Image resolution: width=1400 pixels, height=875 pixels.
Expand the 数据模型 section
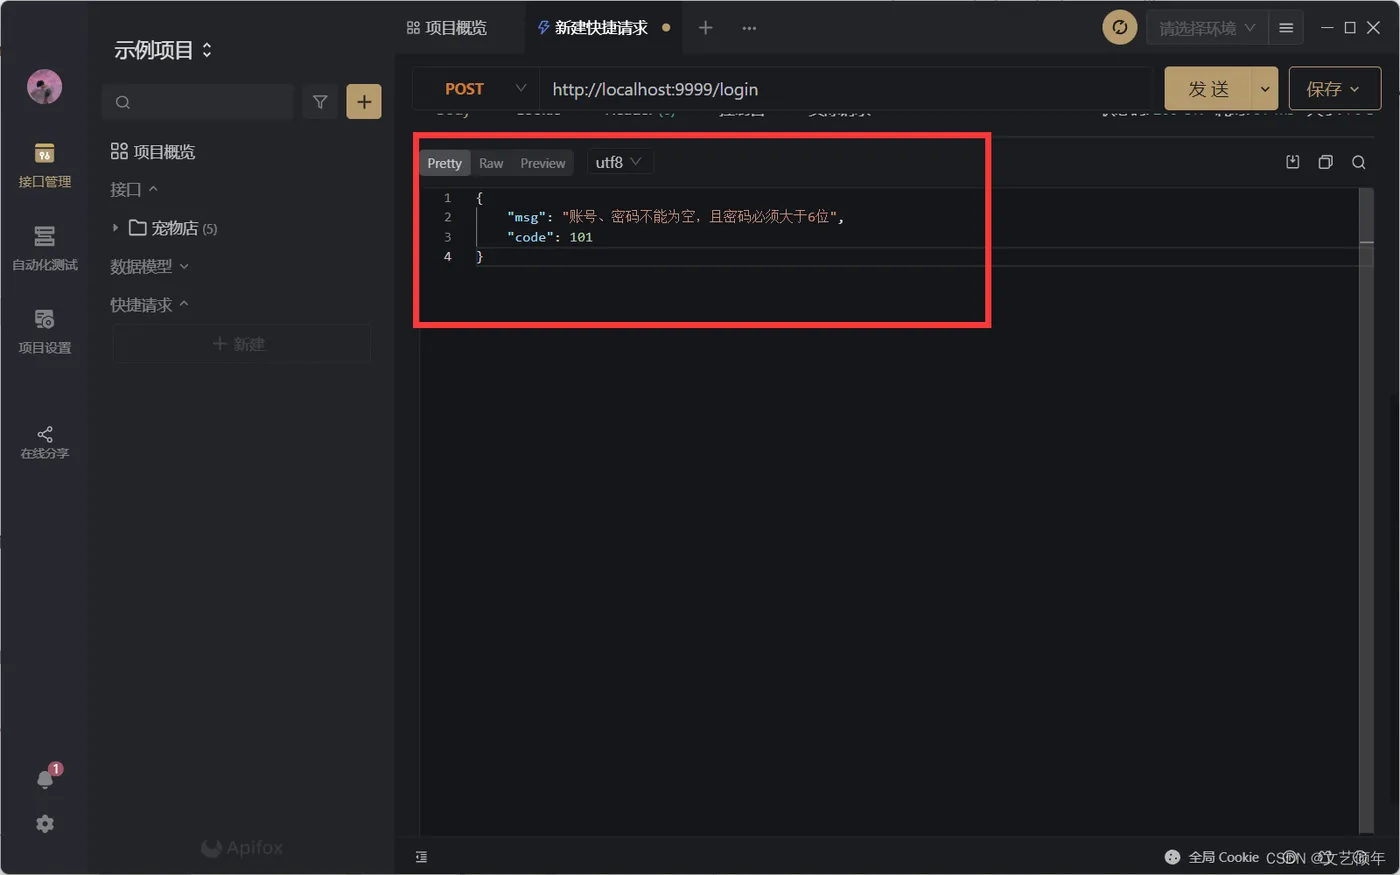(x=149, y=267)
